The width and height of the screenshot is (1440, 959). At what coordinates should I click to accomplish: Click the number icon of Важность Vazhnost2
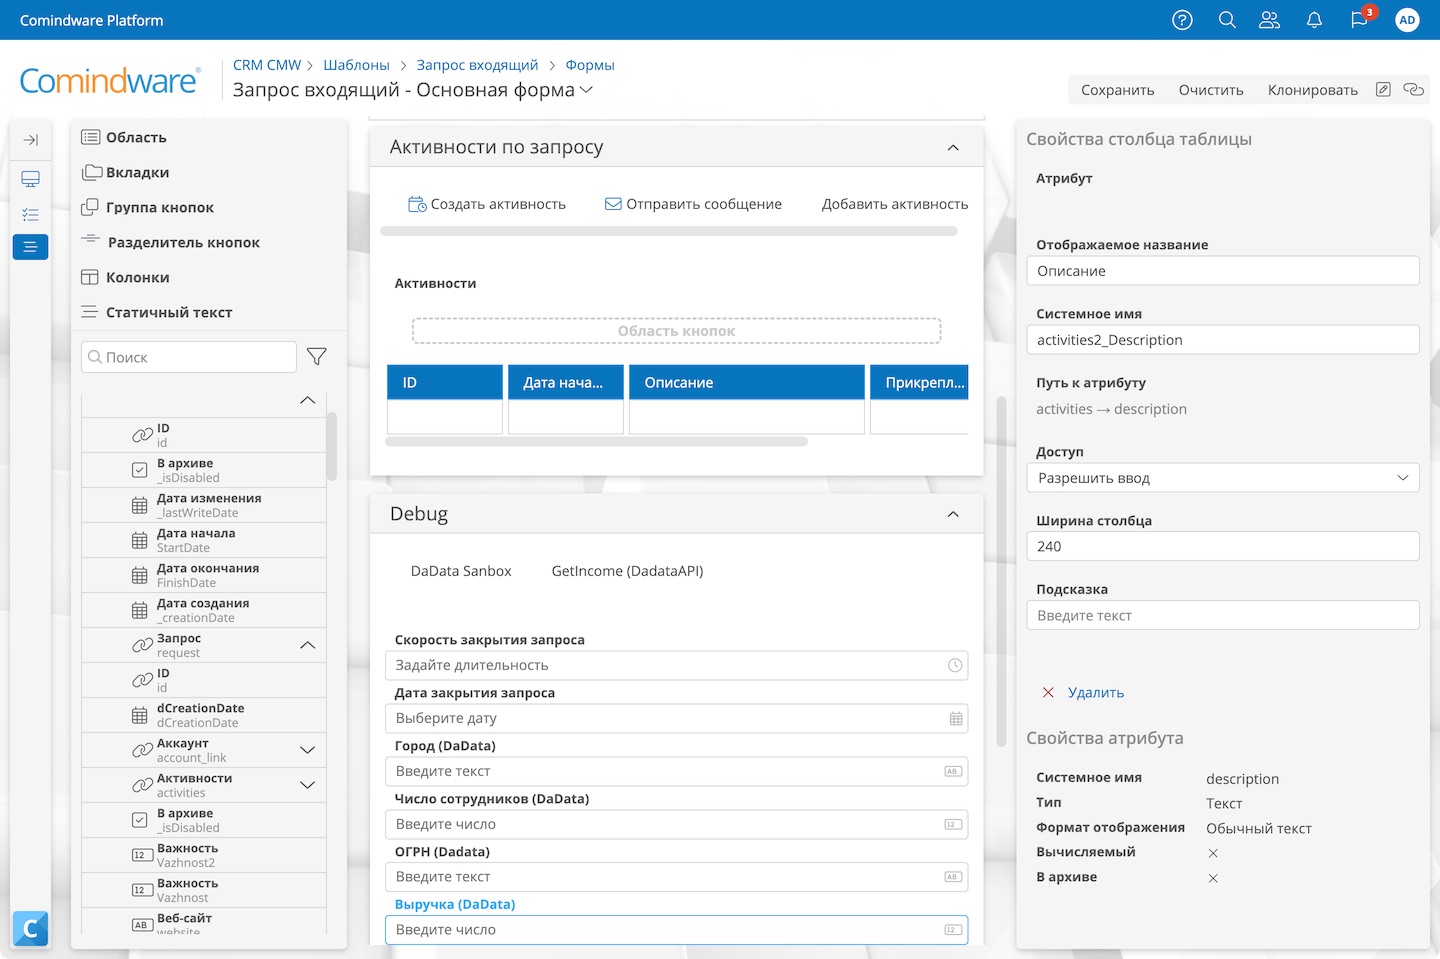142,855
